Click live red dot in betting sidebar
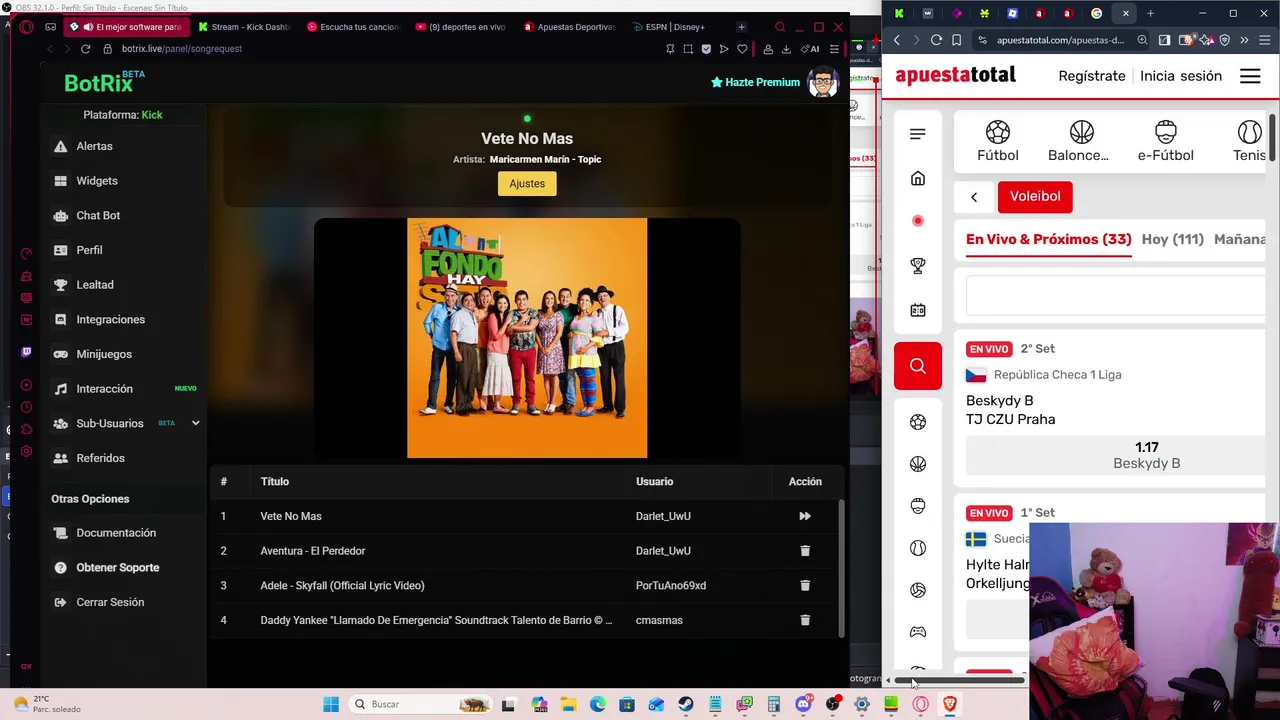Viewport: 1280px width, 720px height. [x=918, y=221]
